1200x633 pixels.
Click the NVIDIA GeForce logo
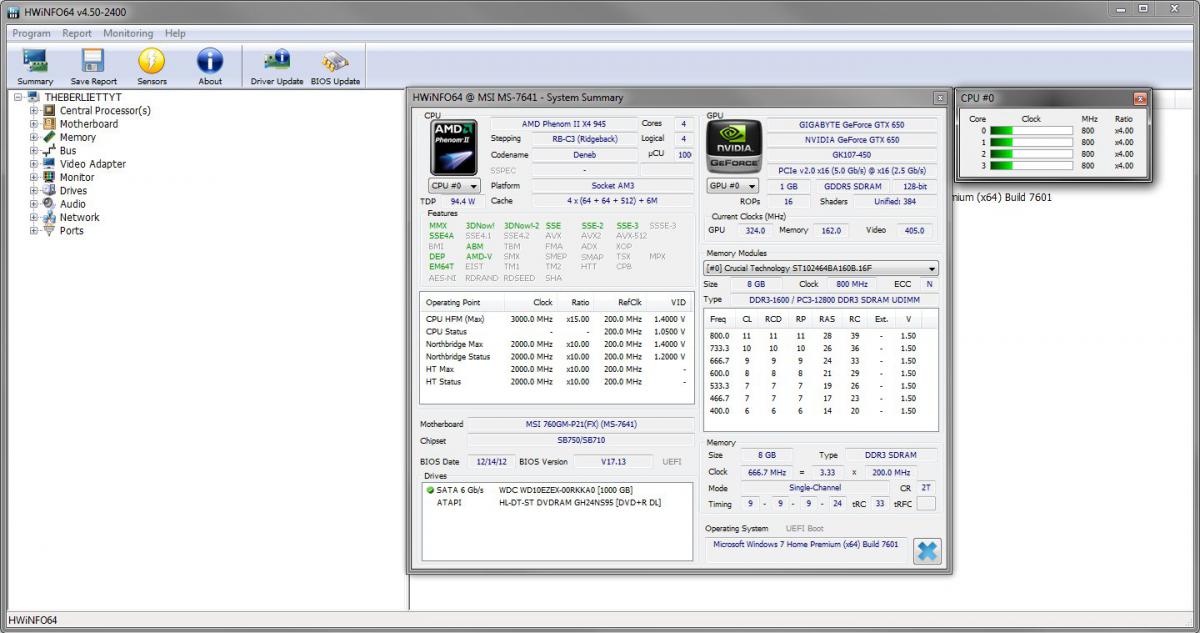click(x=735, y=147)
